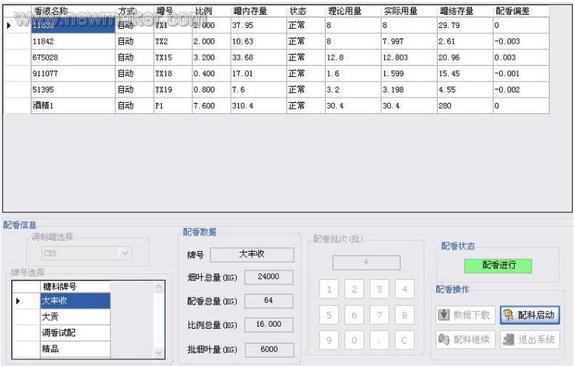The image size is (574, 366).
Task: Click the 罐内存量 cell 17.01
Action: 258,74
